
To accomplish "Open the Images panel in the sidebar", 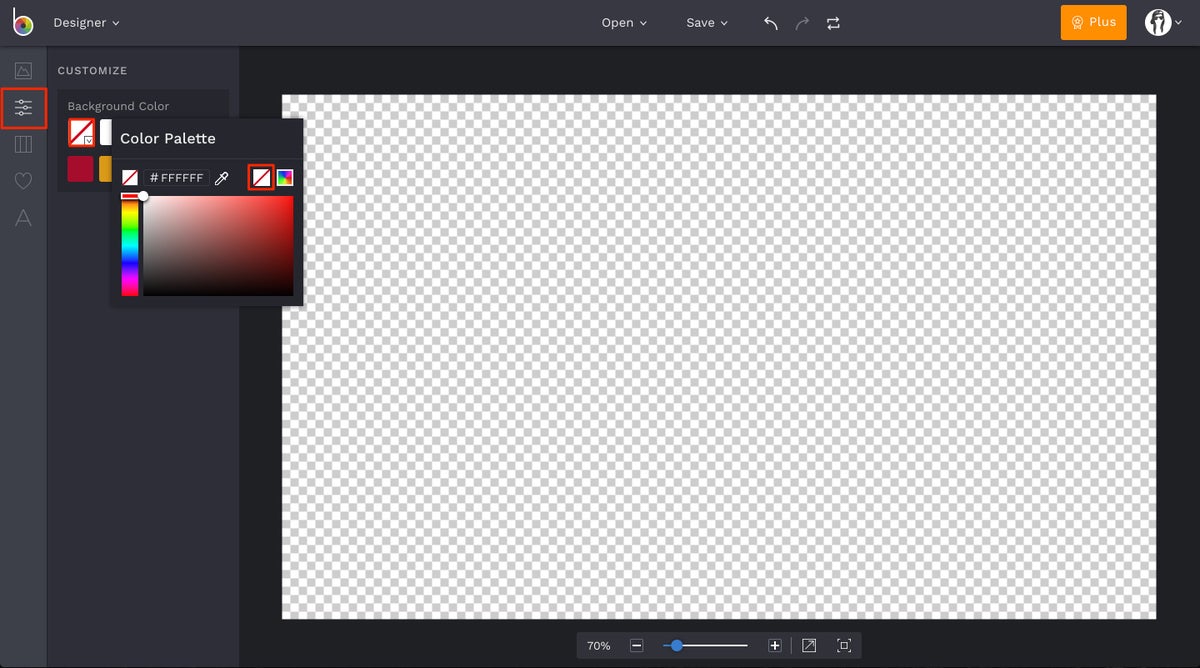I will click(x=24, y=69).
